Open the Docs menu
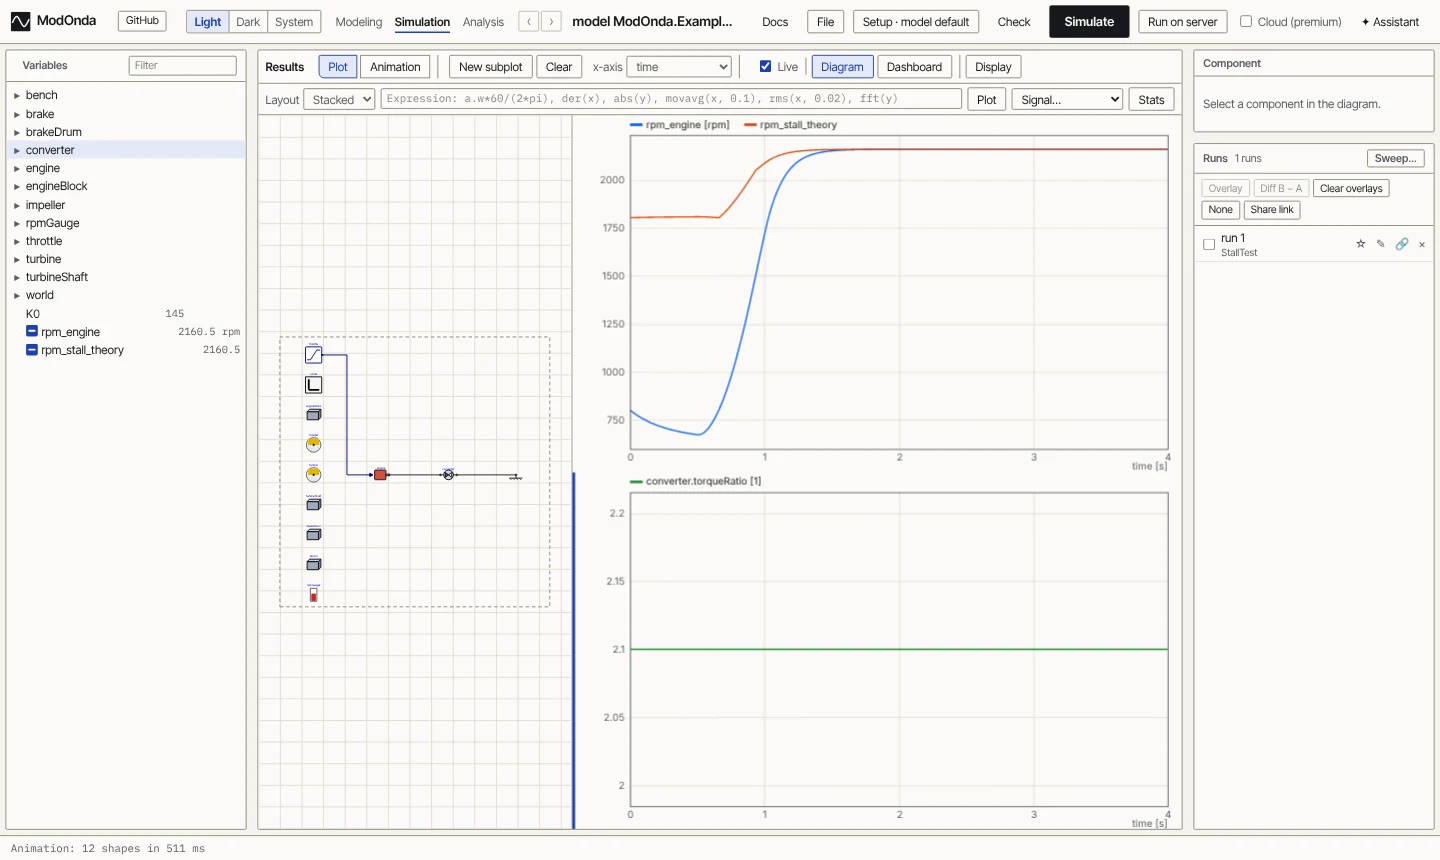This screenshot has width=1440, height=860. pos(775,22)
